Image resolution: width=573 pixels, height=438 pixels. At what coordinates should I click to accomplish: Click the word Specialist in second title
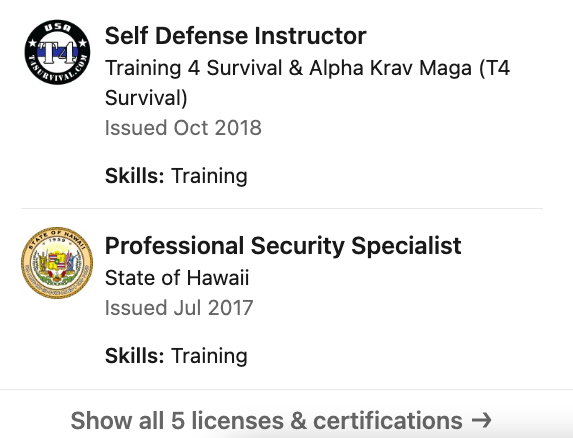pos(406,245)
